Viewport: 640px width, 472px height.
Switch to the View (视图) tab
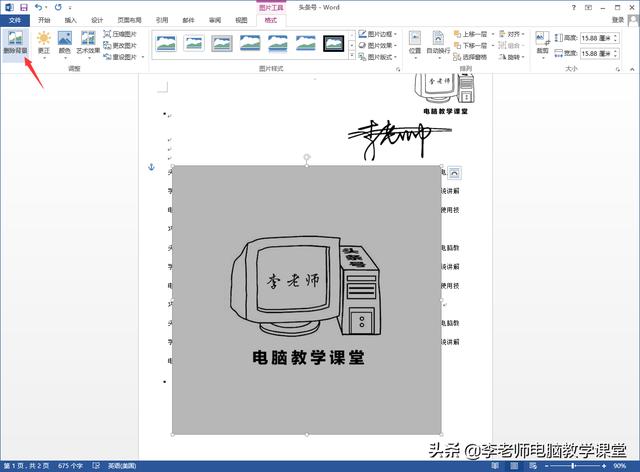(x=241, y=20)
